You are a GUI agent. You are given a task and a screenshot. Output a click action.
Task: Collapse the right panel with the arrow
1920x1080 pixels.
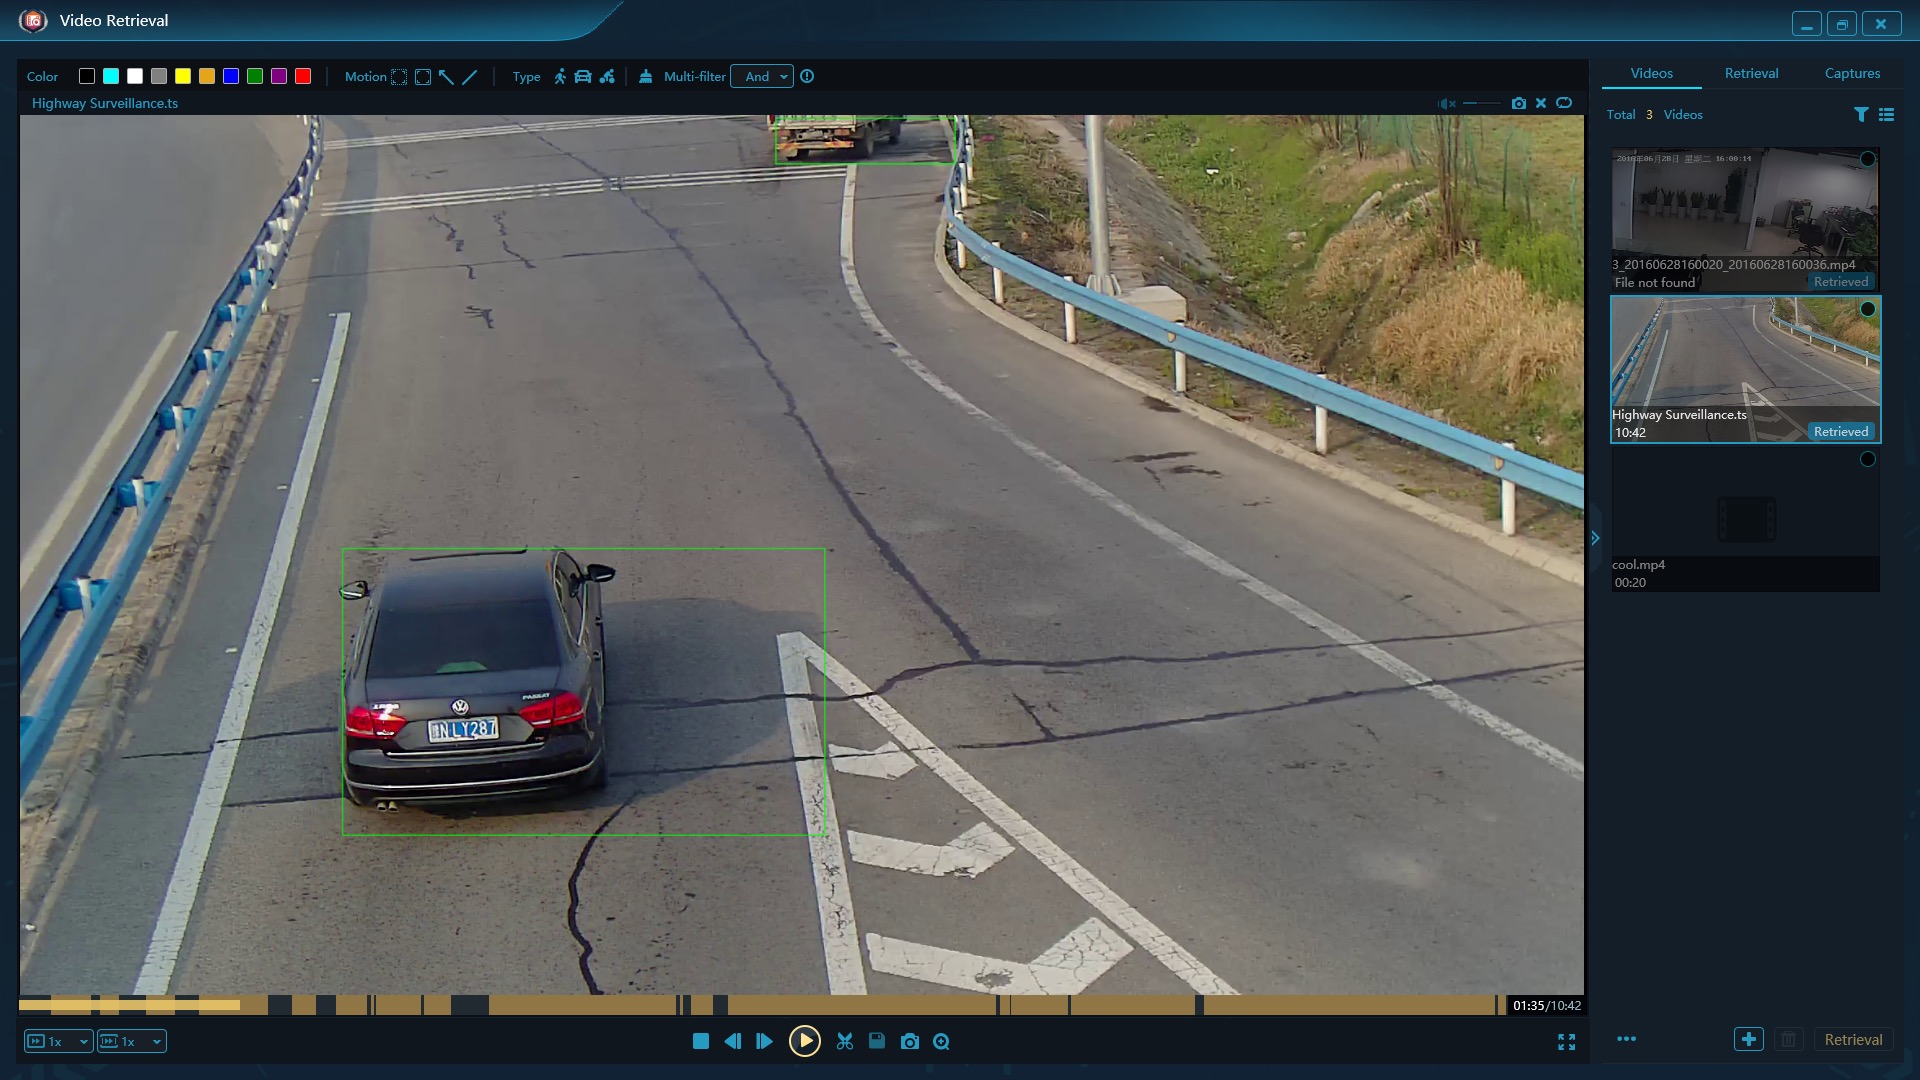1595,538
